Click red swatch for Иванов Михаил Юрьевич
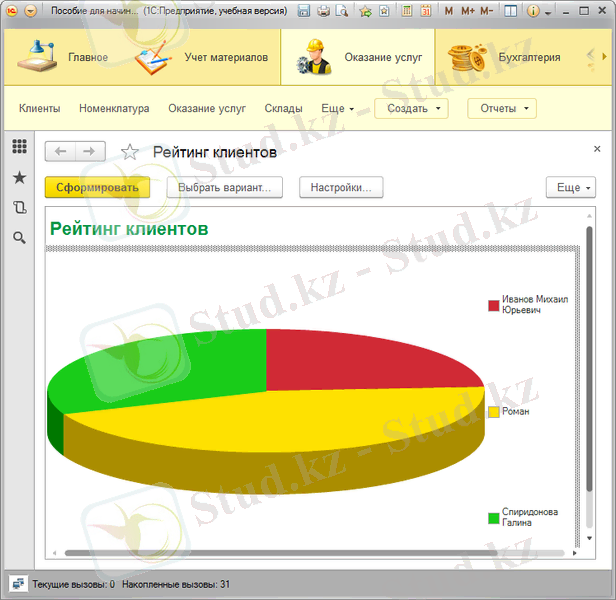 493,306
